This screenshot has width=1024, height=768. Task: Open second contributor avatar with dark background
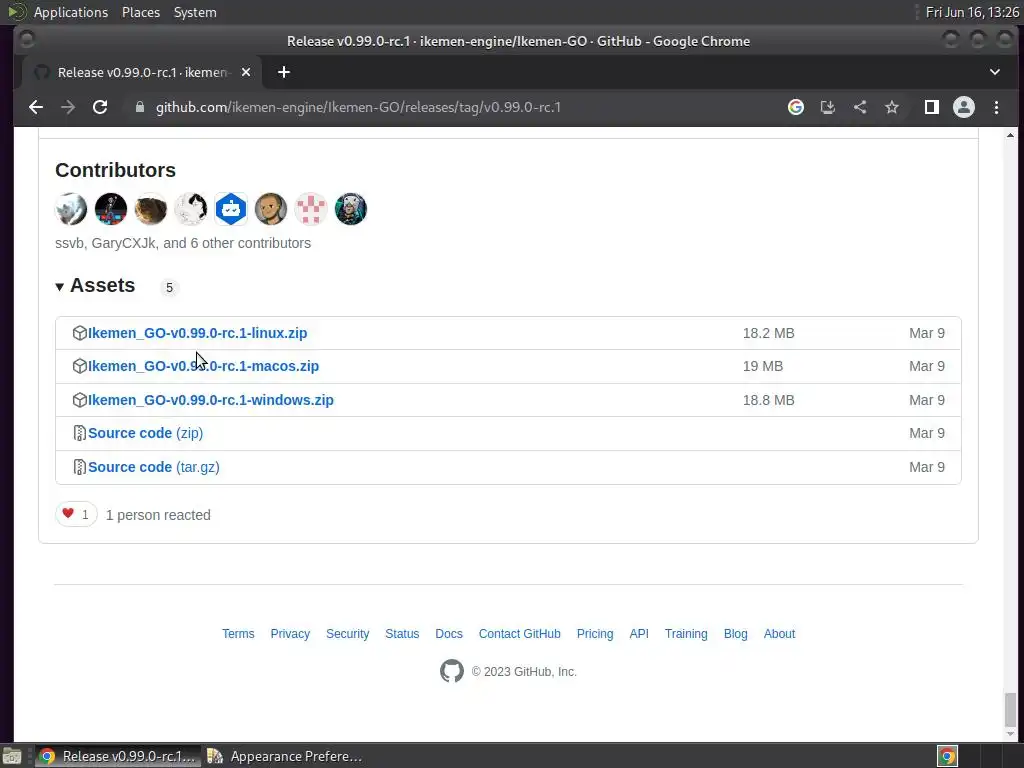(x=111, y=209)
